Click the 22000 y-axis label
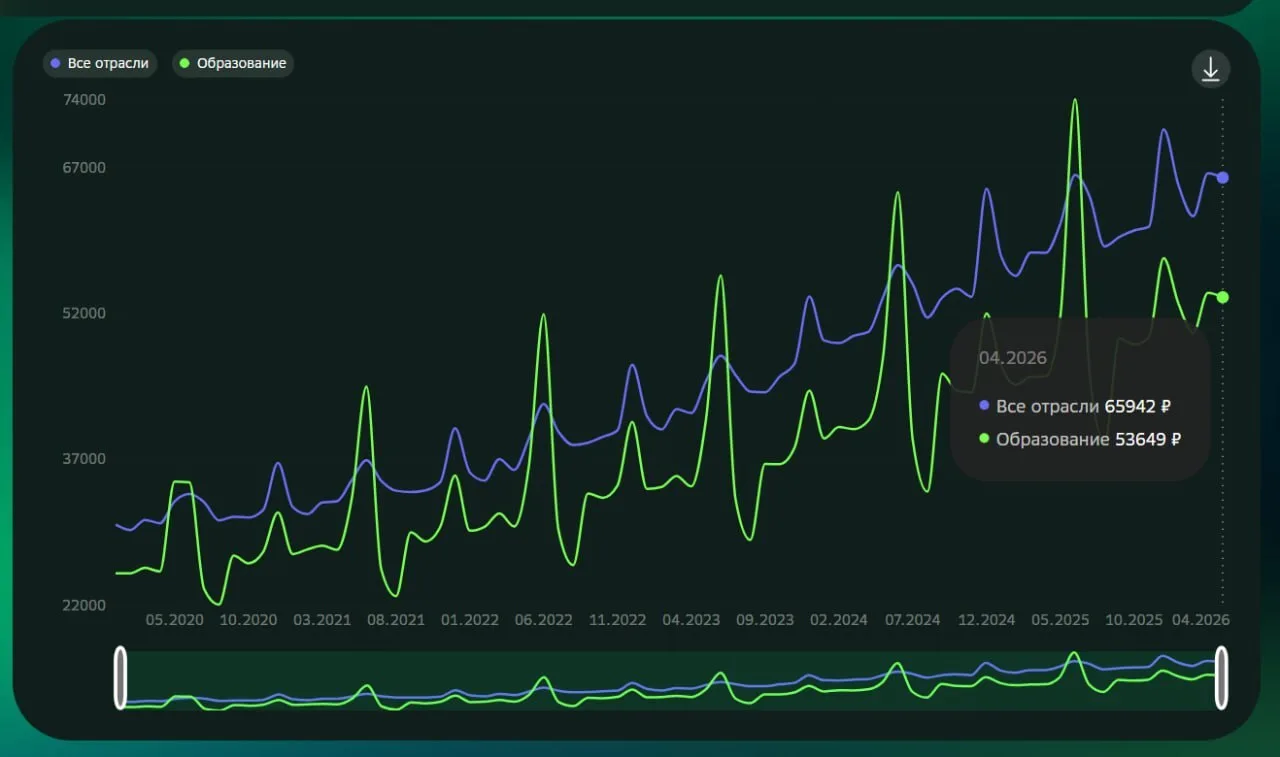Screen dimensions: 1280x757 click(x=85, y=605)
